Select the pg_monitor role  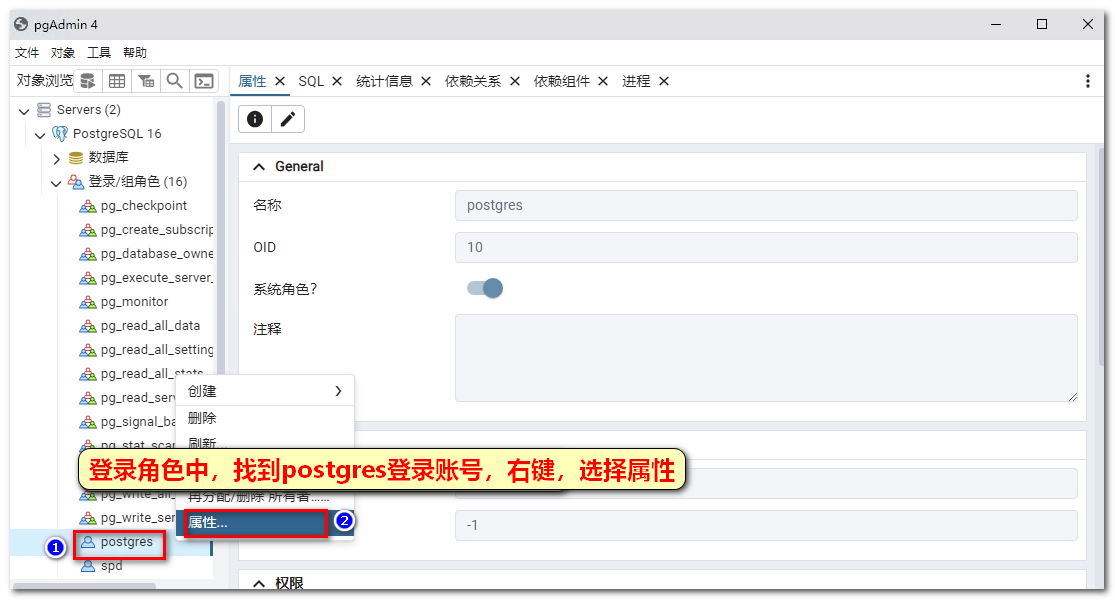click(134, 302)
